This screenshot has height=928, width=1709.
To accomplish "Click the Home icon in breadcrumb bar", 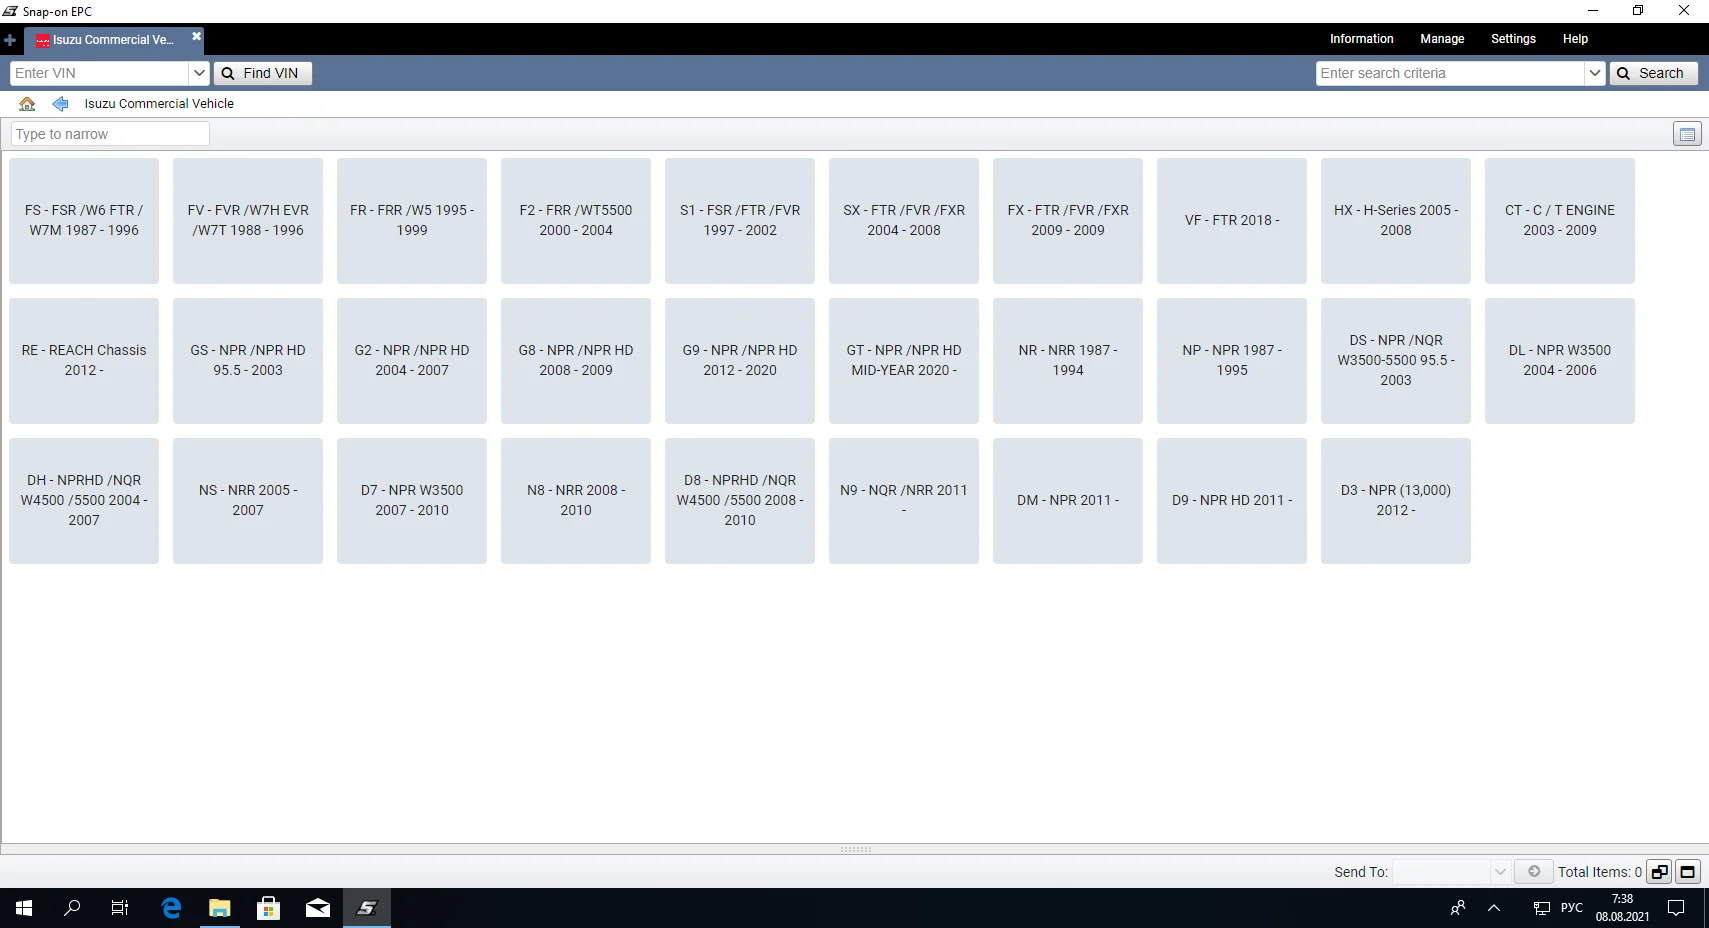I will click(x=27, y=104).
